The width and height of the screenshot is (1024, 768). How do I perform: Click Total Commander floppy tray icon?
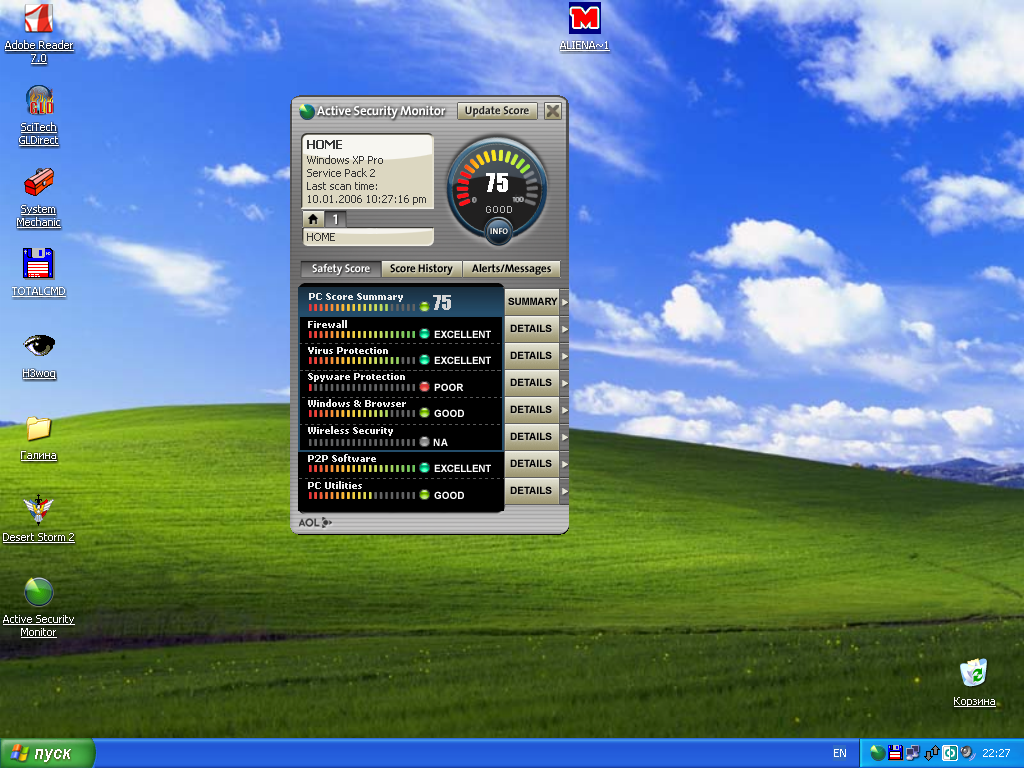tap(895, 753)
